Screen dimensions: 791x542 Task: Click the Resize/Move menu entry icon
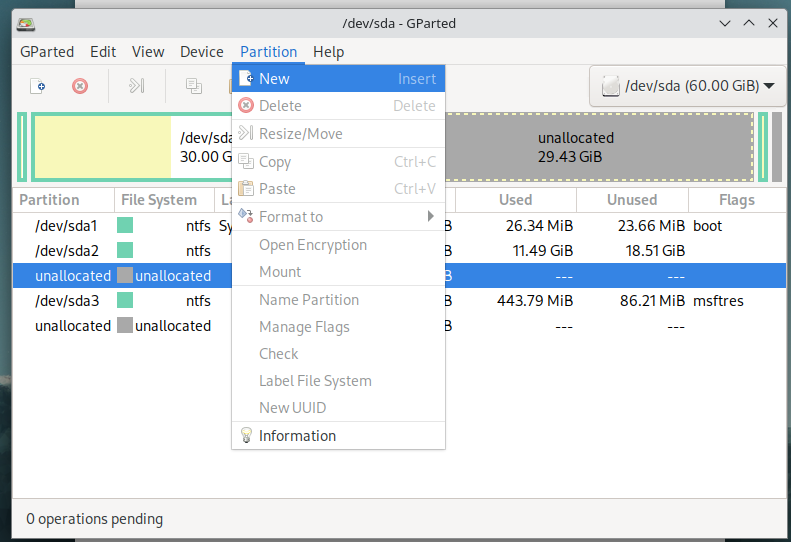click(246, 133)
